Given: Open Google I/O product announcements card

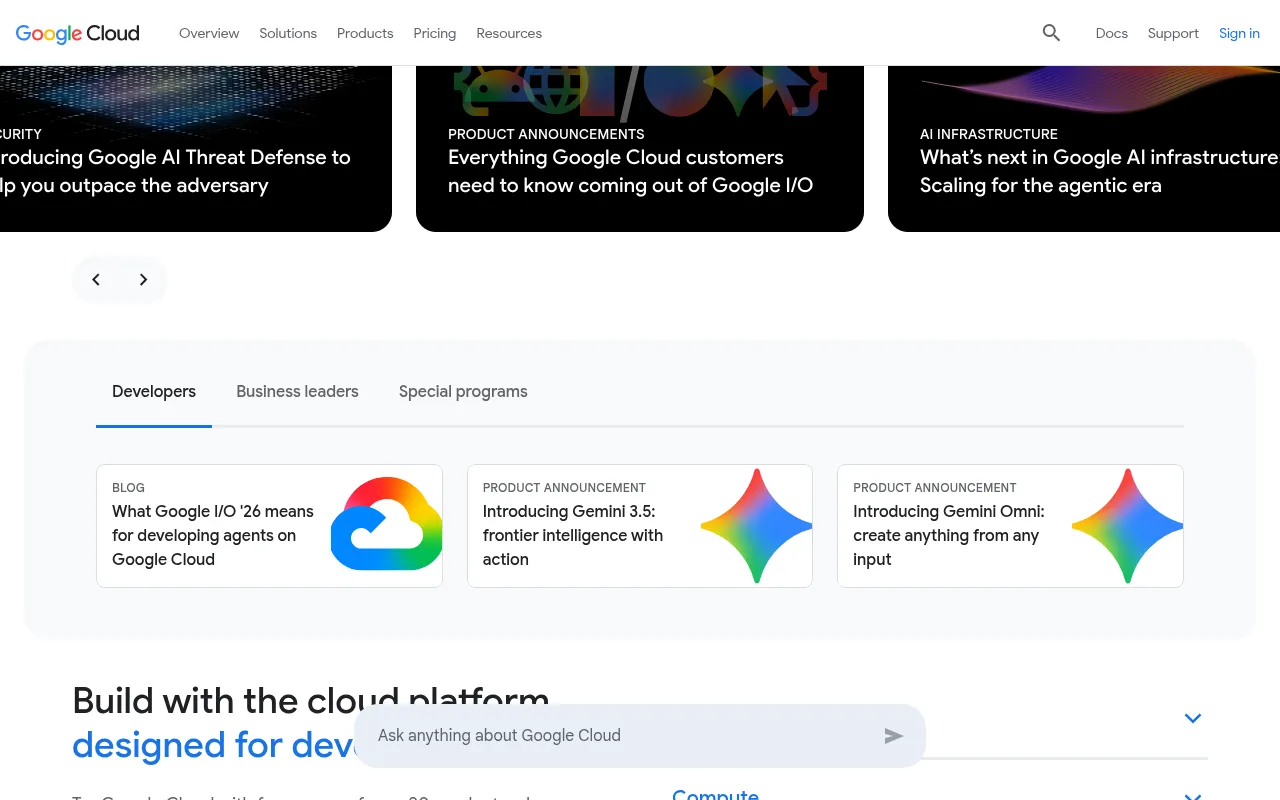Looking at the screenshot, I should pos(640,149).
